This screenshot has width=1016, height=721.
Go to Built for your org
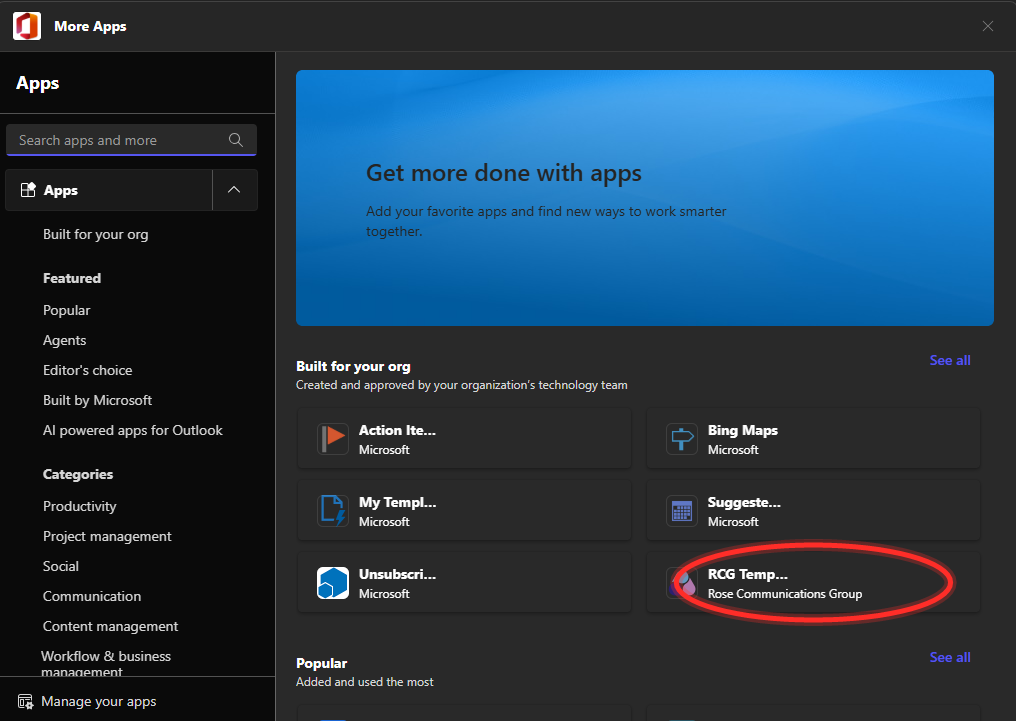click(95, 235)
